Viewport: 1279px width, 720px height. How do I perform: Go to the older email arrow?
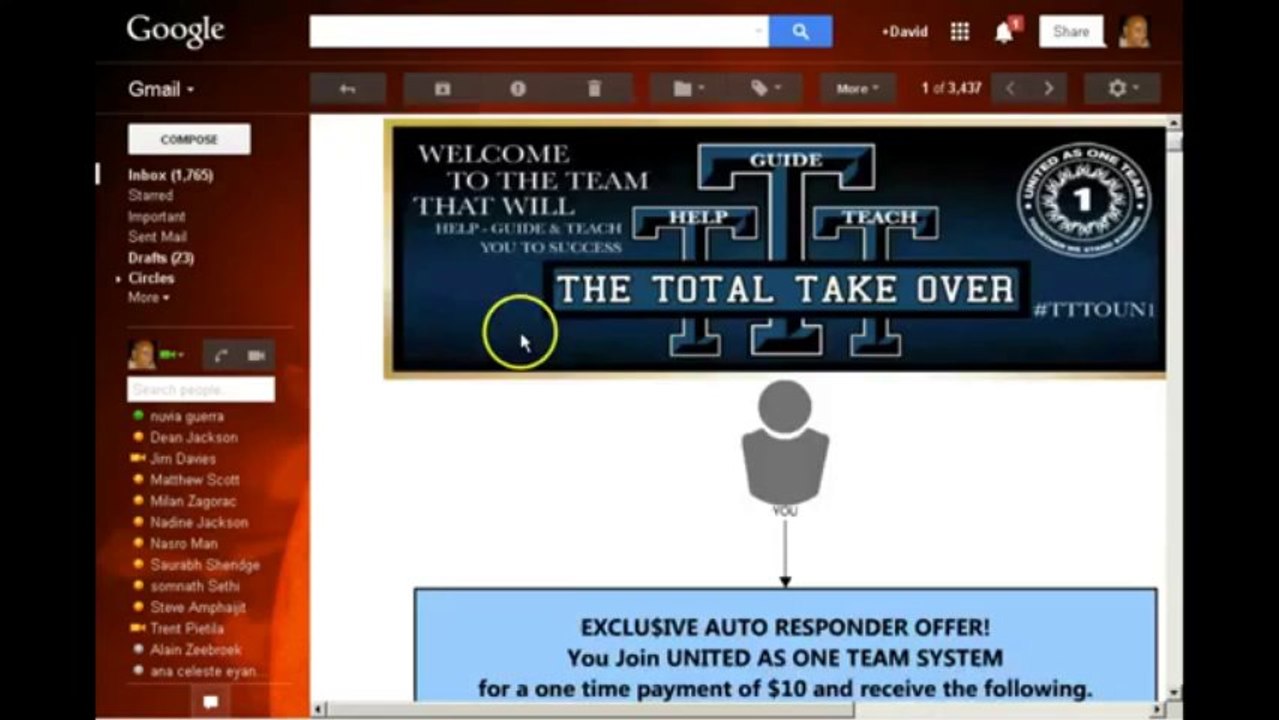click(1048, 88)
